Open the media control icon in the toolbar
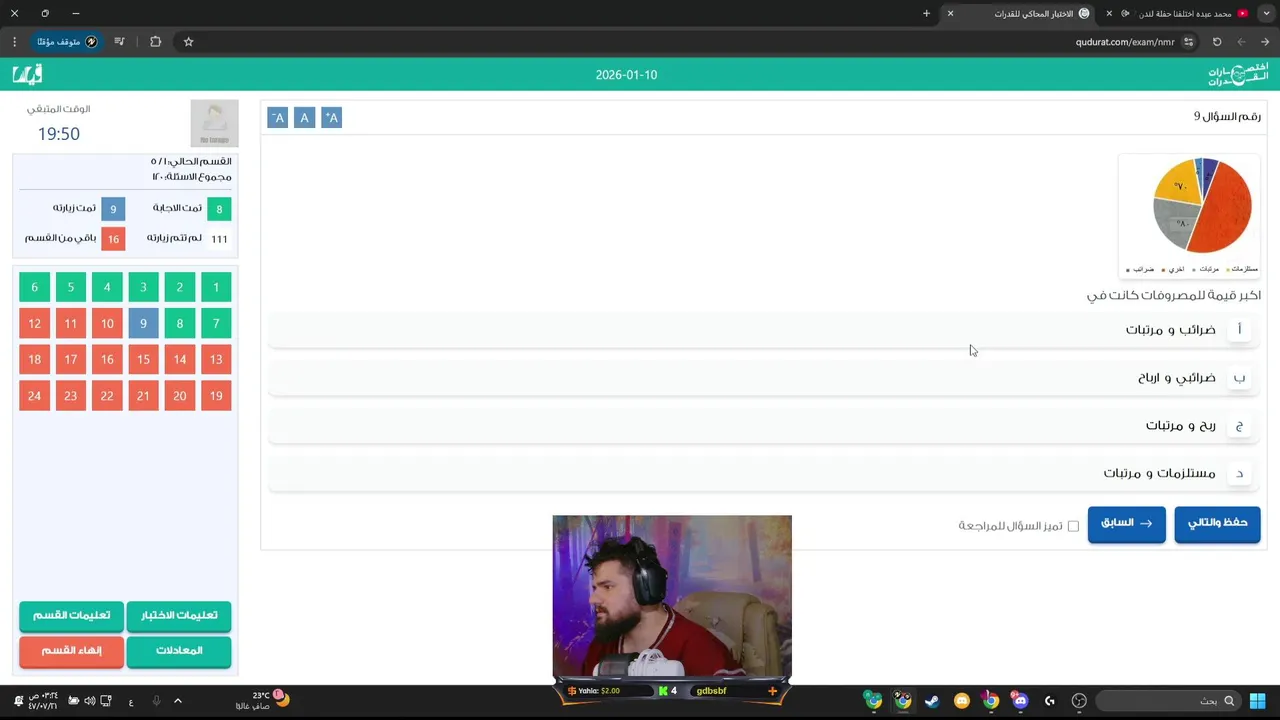This screenshot has width=1280, height=720. (119, 42)
